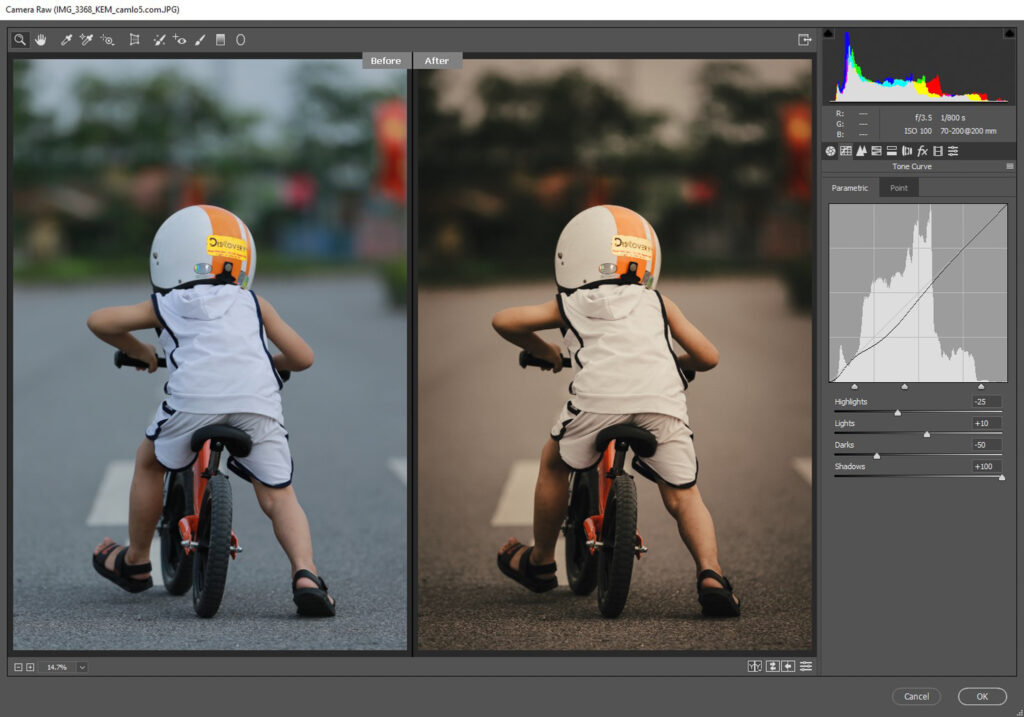
Task: Switch to Point curve tab
Action: coord(899,188)
